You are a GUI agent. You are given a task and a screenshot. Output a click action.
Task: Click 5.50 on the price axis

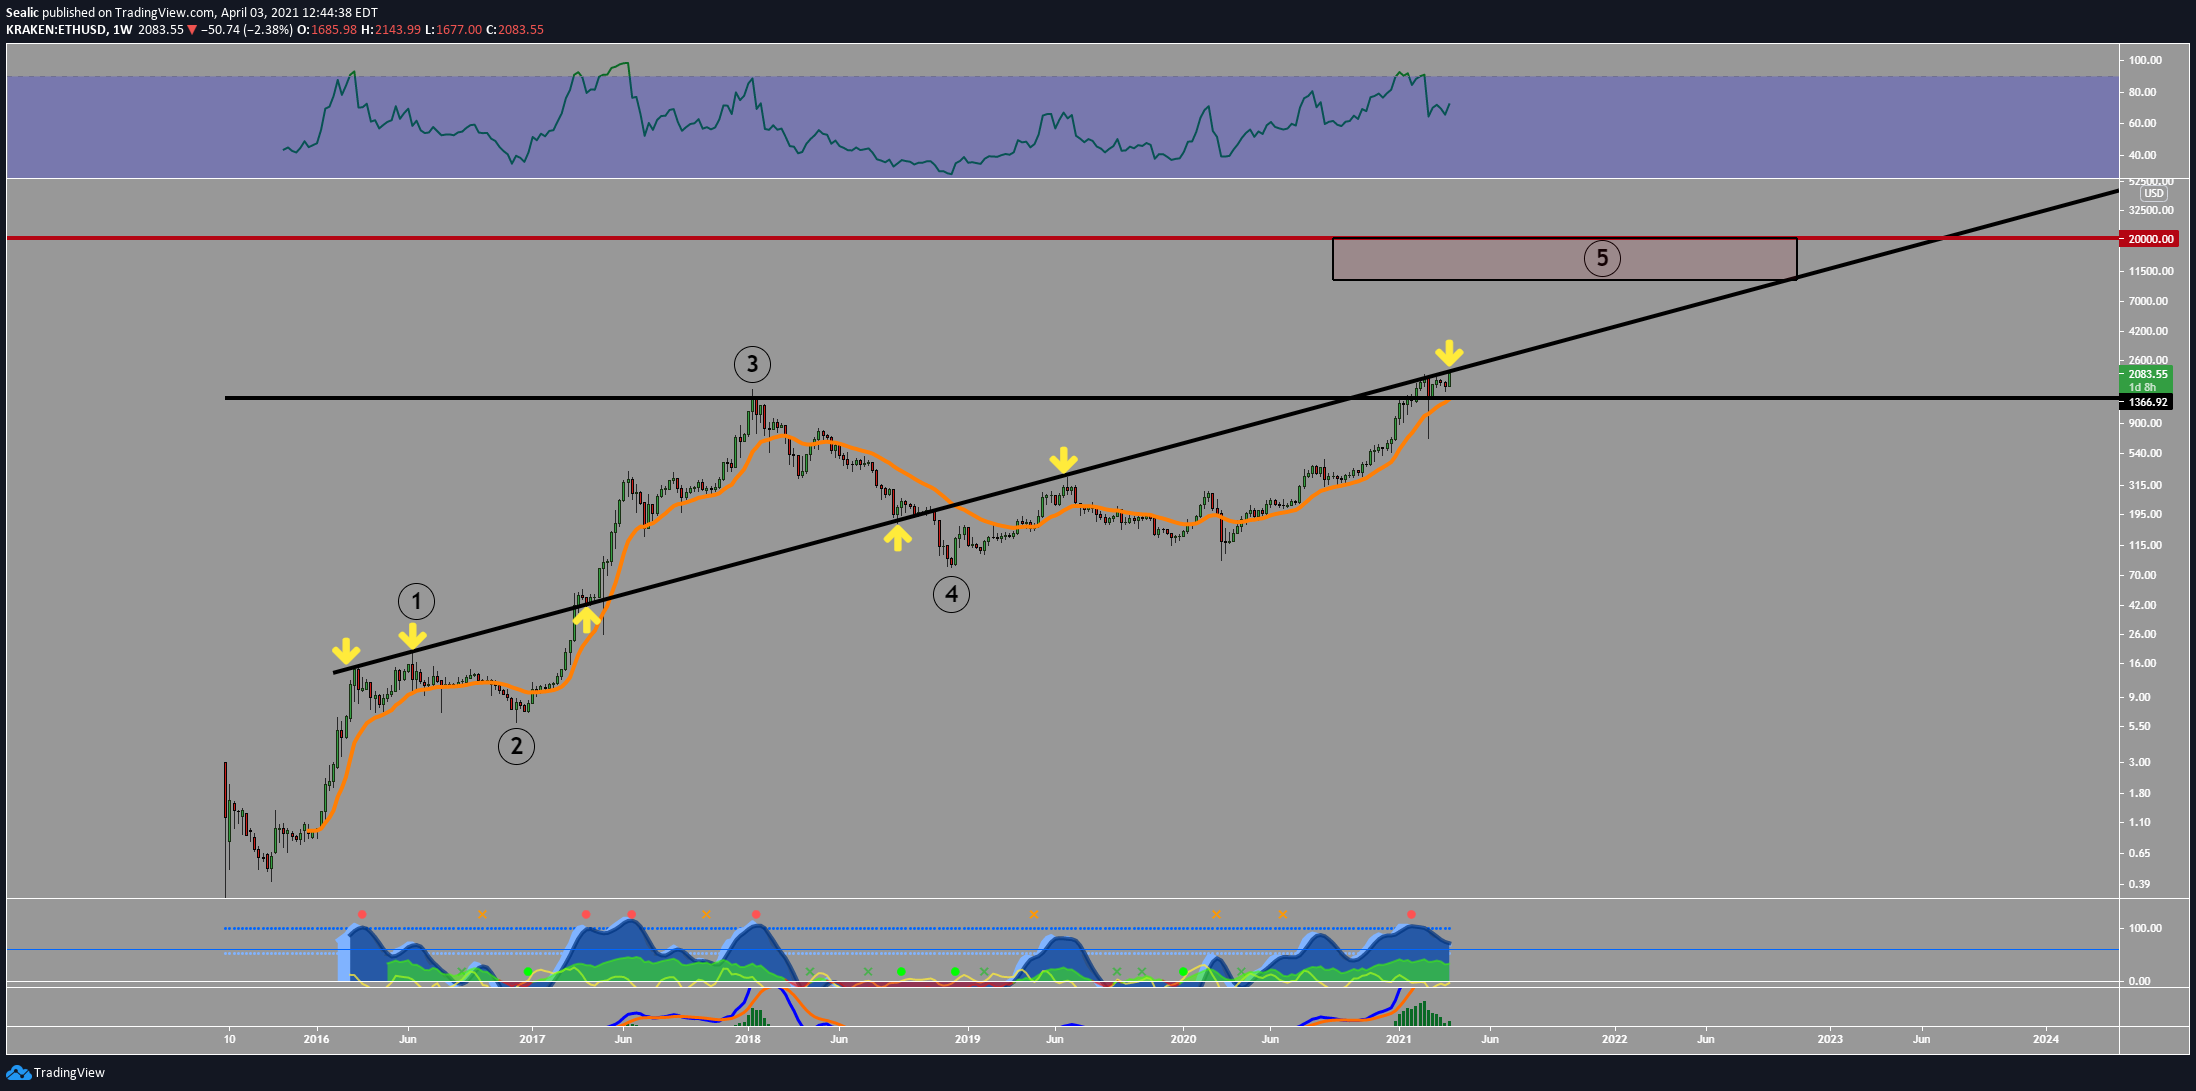point(2139,726)
